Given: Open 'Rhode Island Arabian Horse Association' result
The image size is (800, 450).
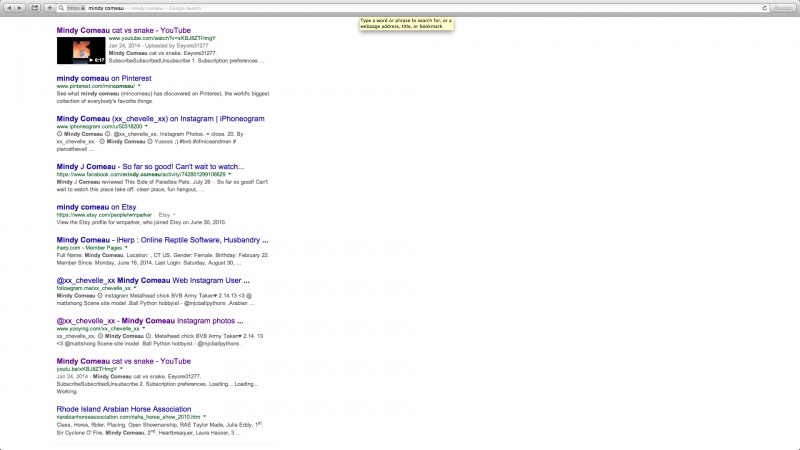Looking at the screenshot, I should (x=124, y=409).
